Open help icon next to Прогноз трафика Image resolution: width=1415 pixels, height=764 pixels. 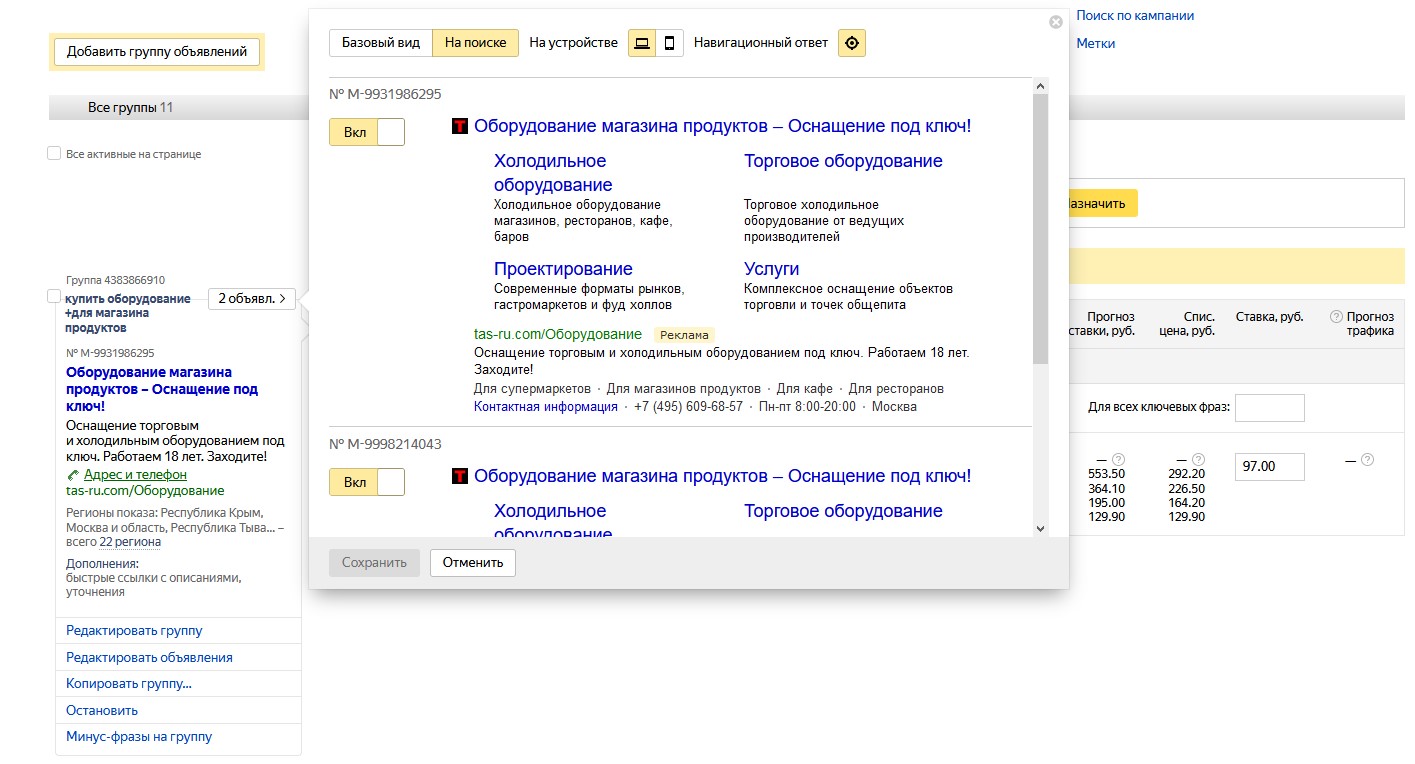(1336, 316)
